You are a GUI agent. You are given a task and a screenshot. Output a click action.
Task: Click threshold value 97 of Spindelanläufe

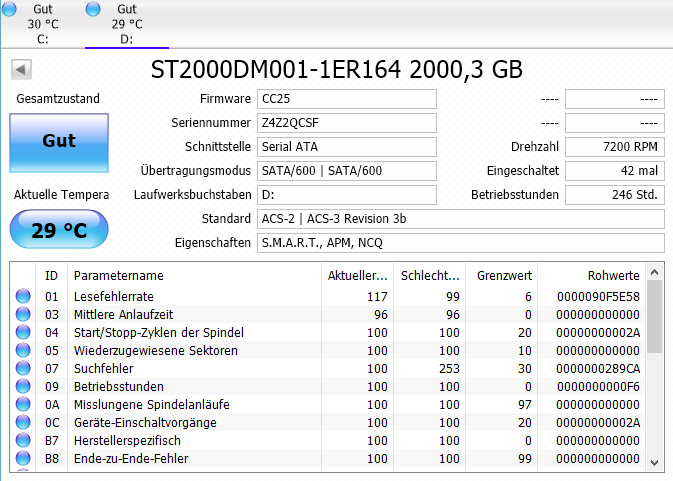coord(524,405)
